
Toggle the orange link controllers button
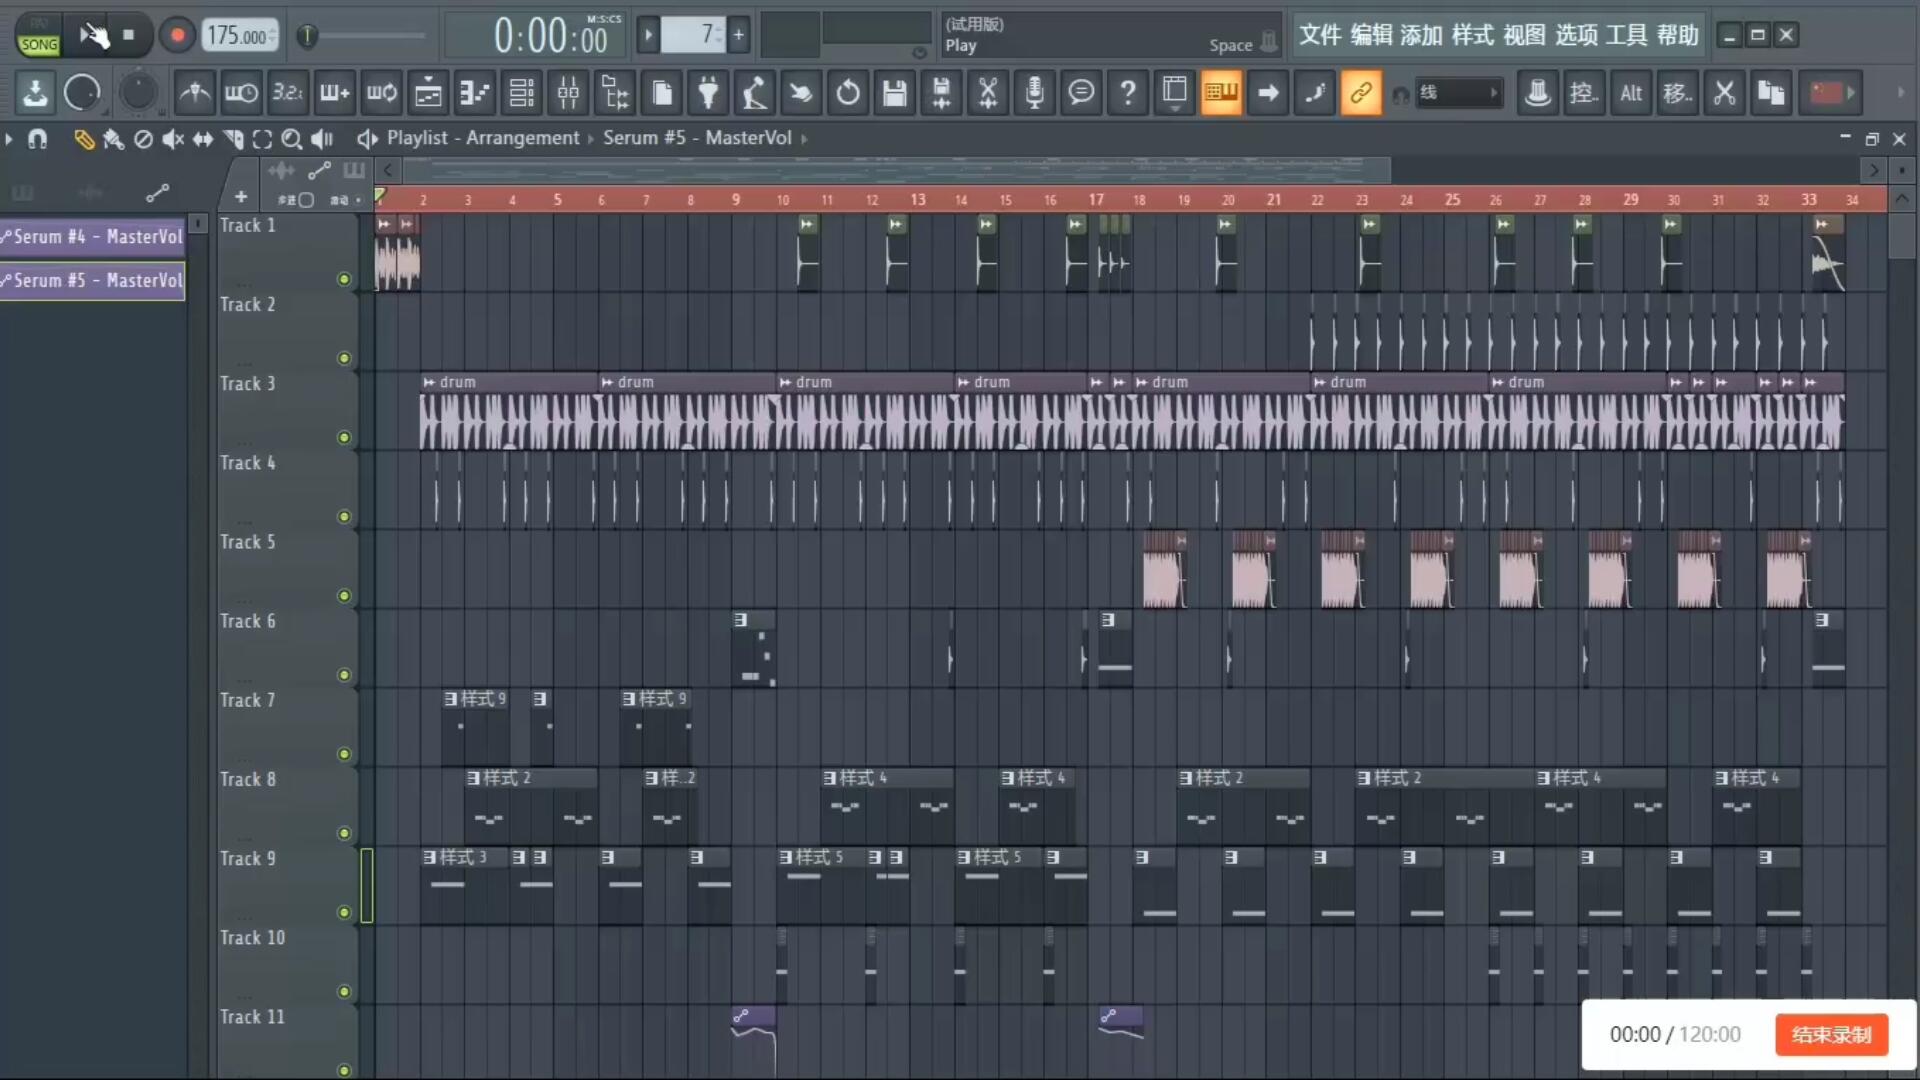pos(1361,93)
